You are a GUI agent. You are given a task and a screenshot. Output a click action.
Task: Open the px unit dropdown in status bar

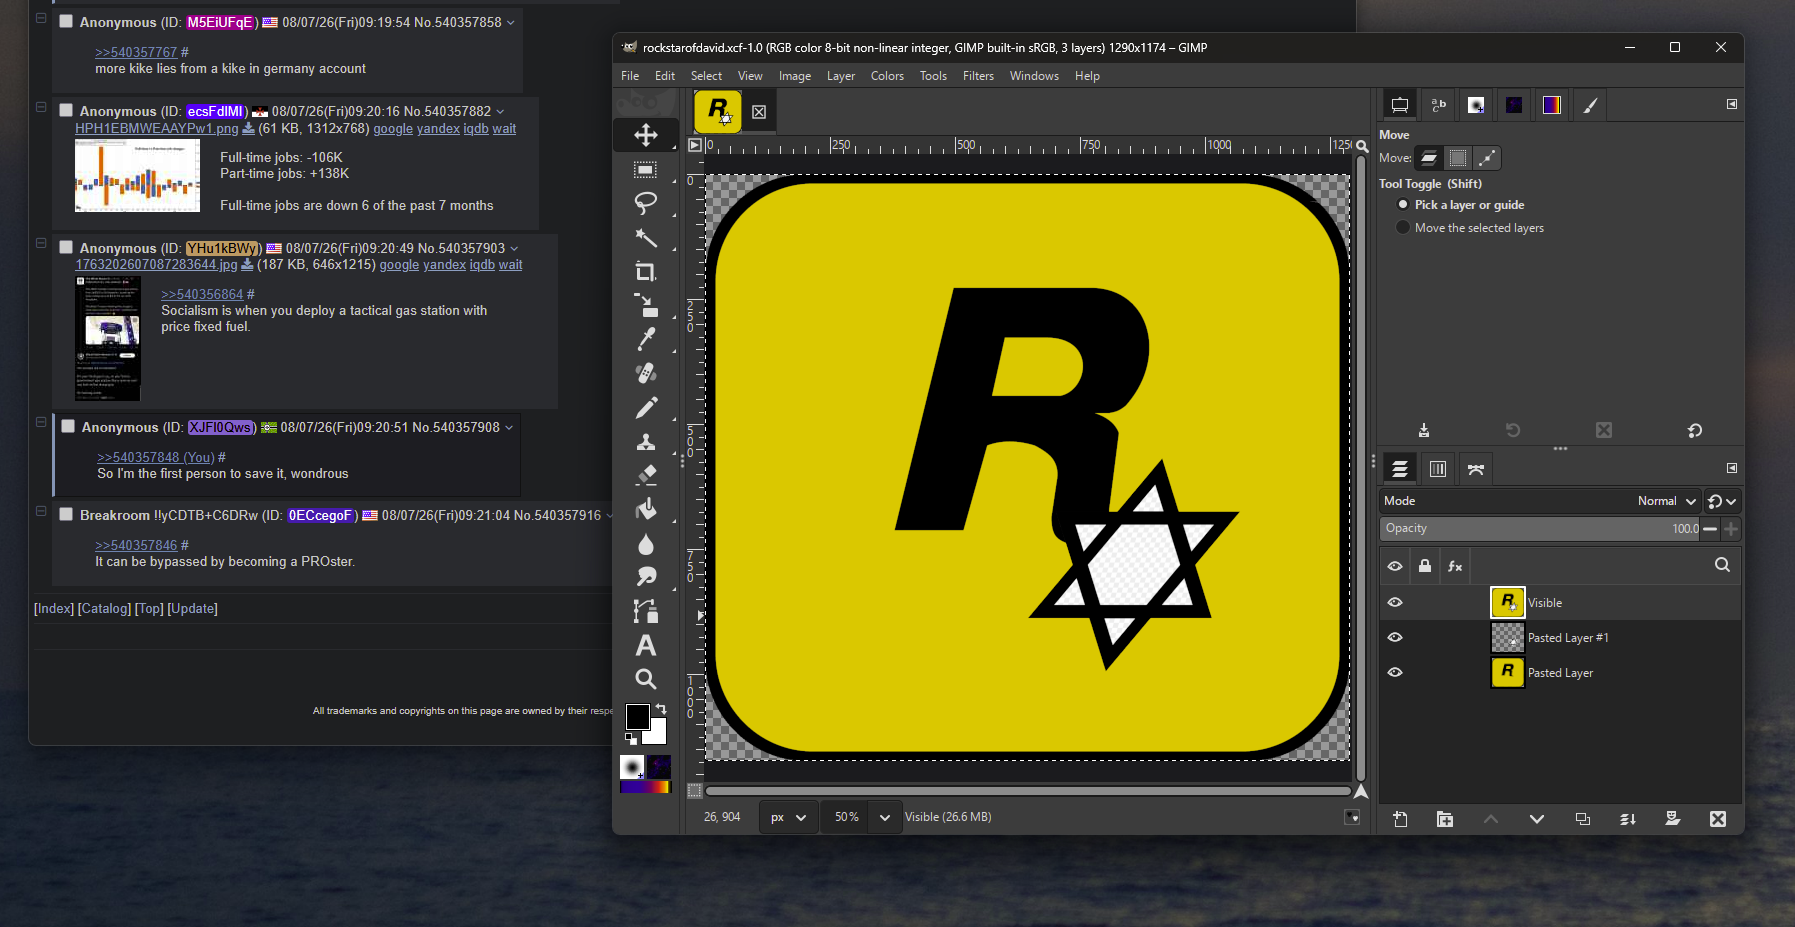(x=788, y=817)
